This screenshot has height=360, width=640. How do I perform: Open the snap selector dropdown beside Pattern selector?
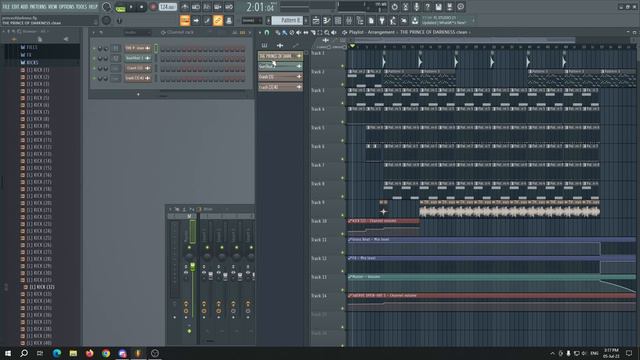click(x=251, y=20)
